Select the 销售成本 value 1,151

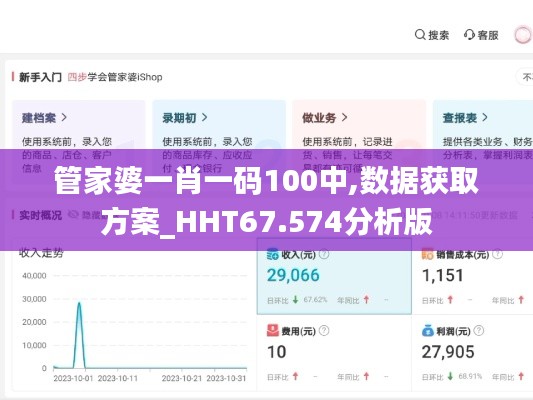click(443, 275)
